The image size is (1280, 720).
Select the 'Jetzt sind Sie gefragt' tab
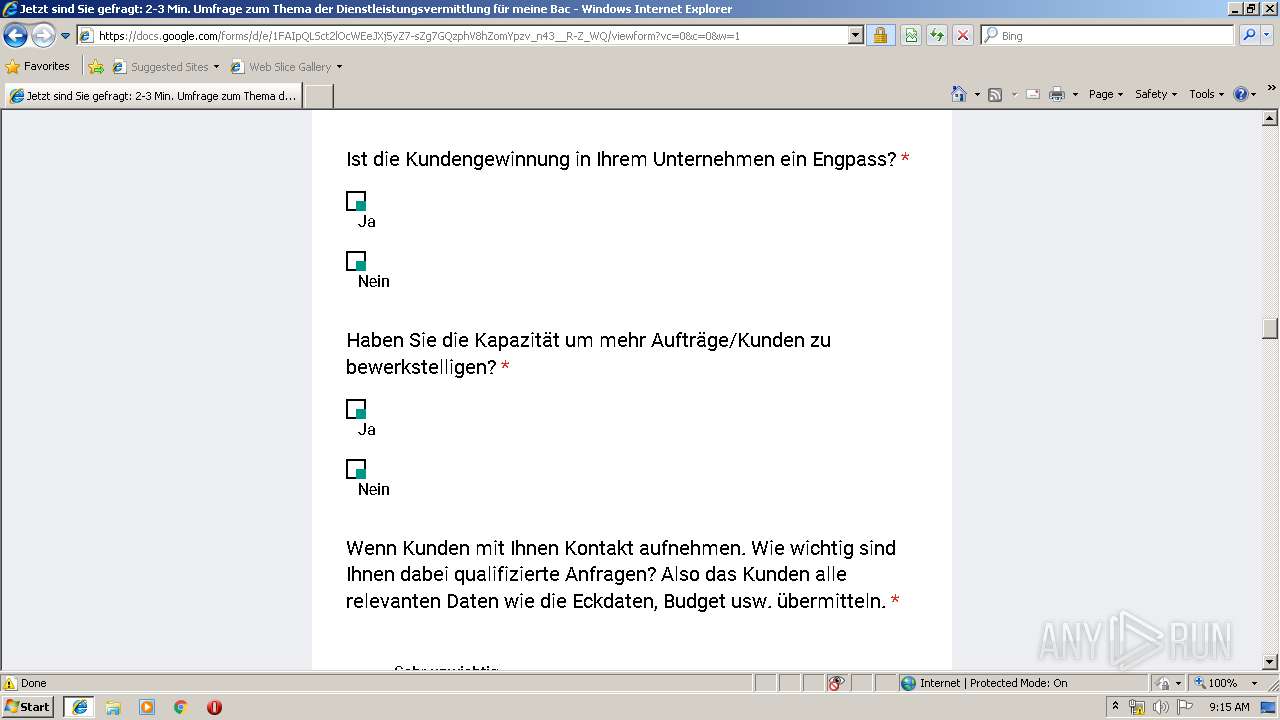pyautogui.click(x=153, y=96)
